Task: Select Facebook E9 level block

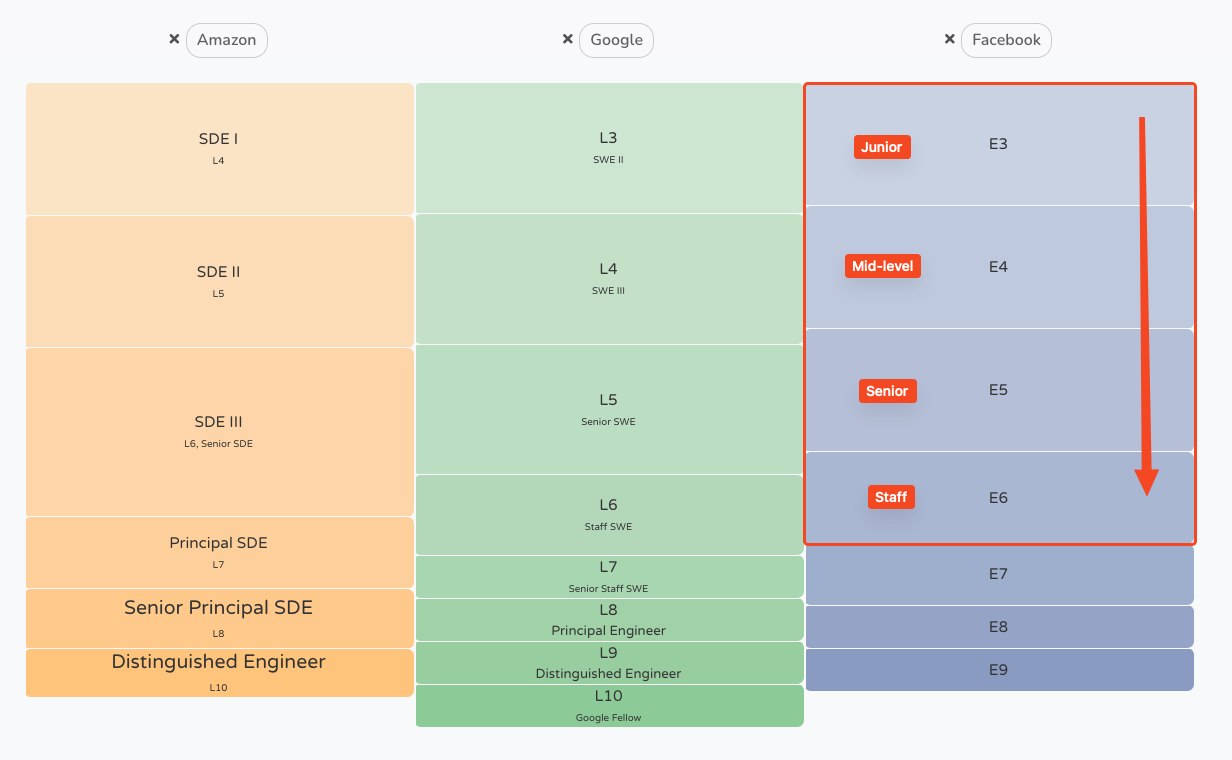Action: tap(998, 670)
